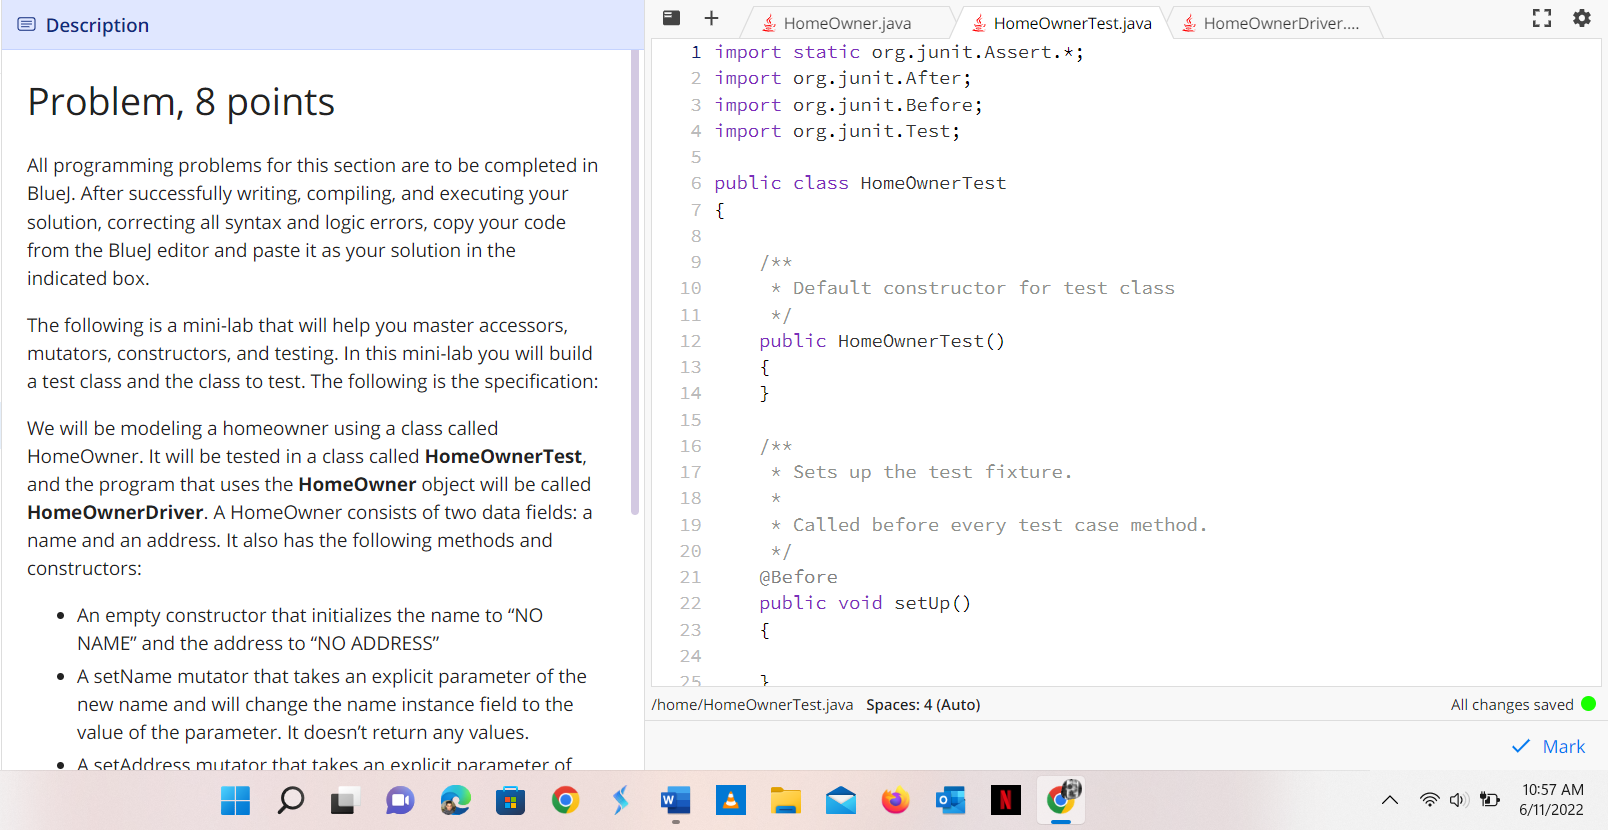
Task: Click the import static org.junit.Assert.*; line
Action: click(x=899, y=52)
